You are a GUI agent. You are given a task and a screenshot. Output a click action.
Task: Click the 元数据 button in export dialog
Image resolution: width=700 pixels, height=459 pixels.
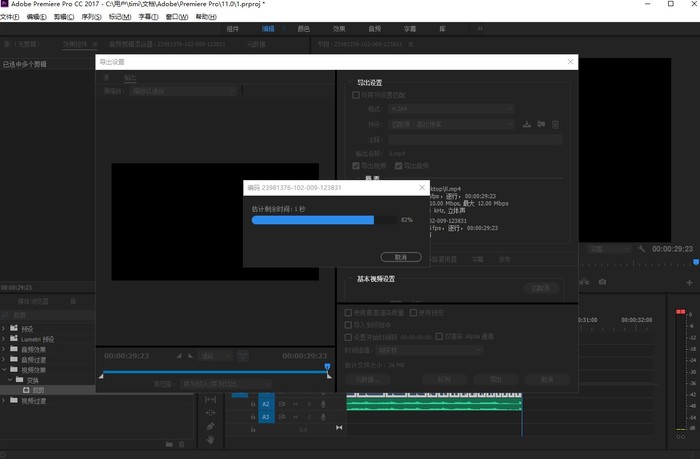tap(365, 379)
